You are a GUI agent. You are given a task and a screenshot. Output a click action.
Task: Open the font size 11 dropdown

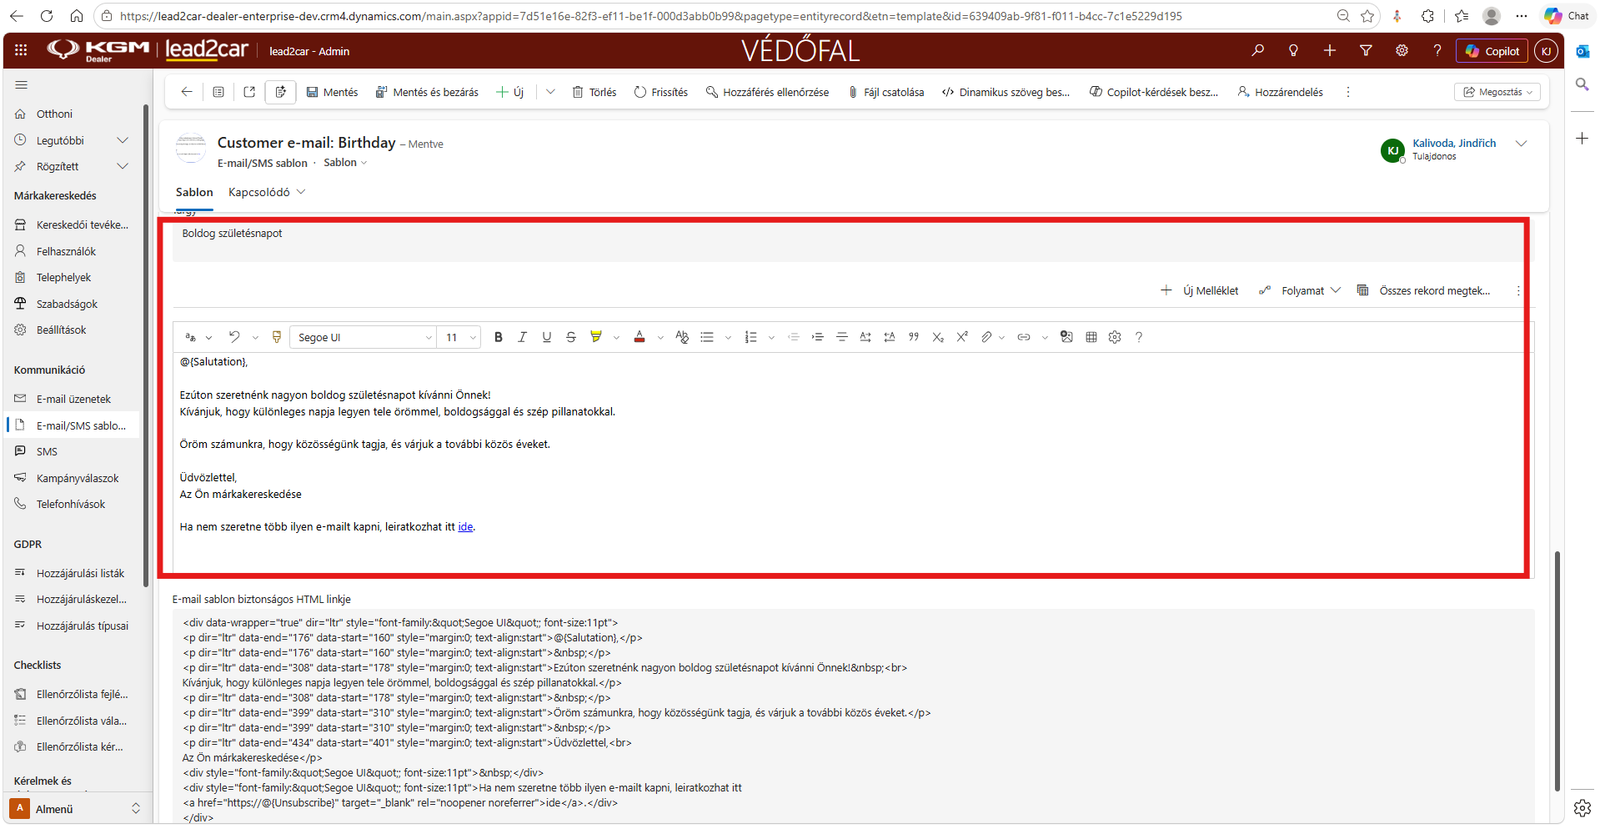(x=461, y=337)
